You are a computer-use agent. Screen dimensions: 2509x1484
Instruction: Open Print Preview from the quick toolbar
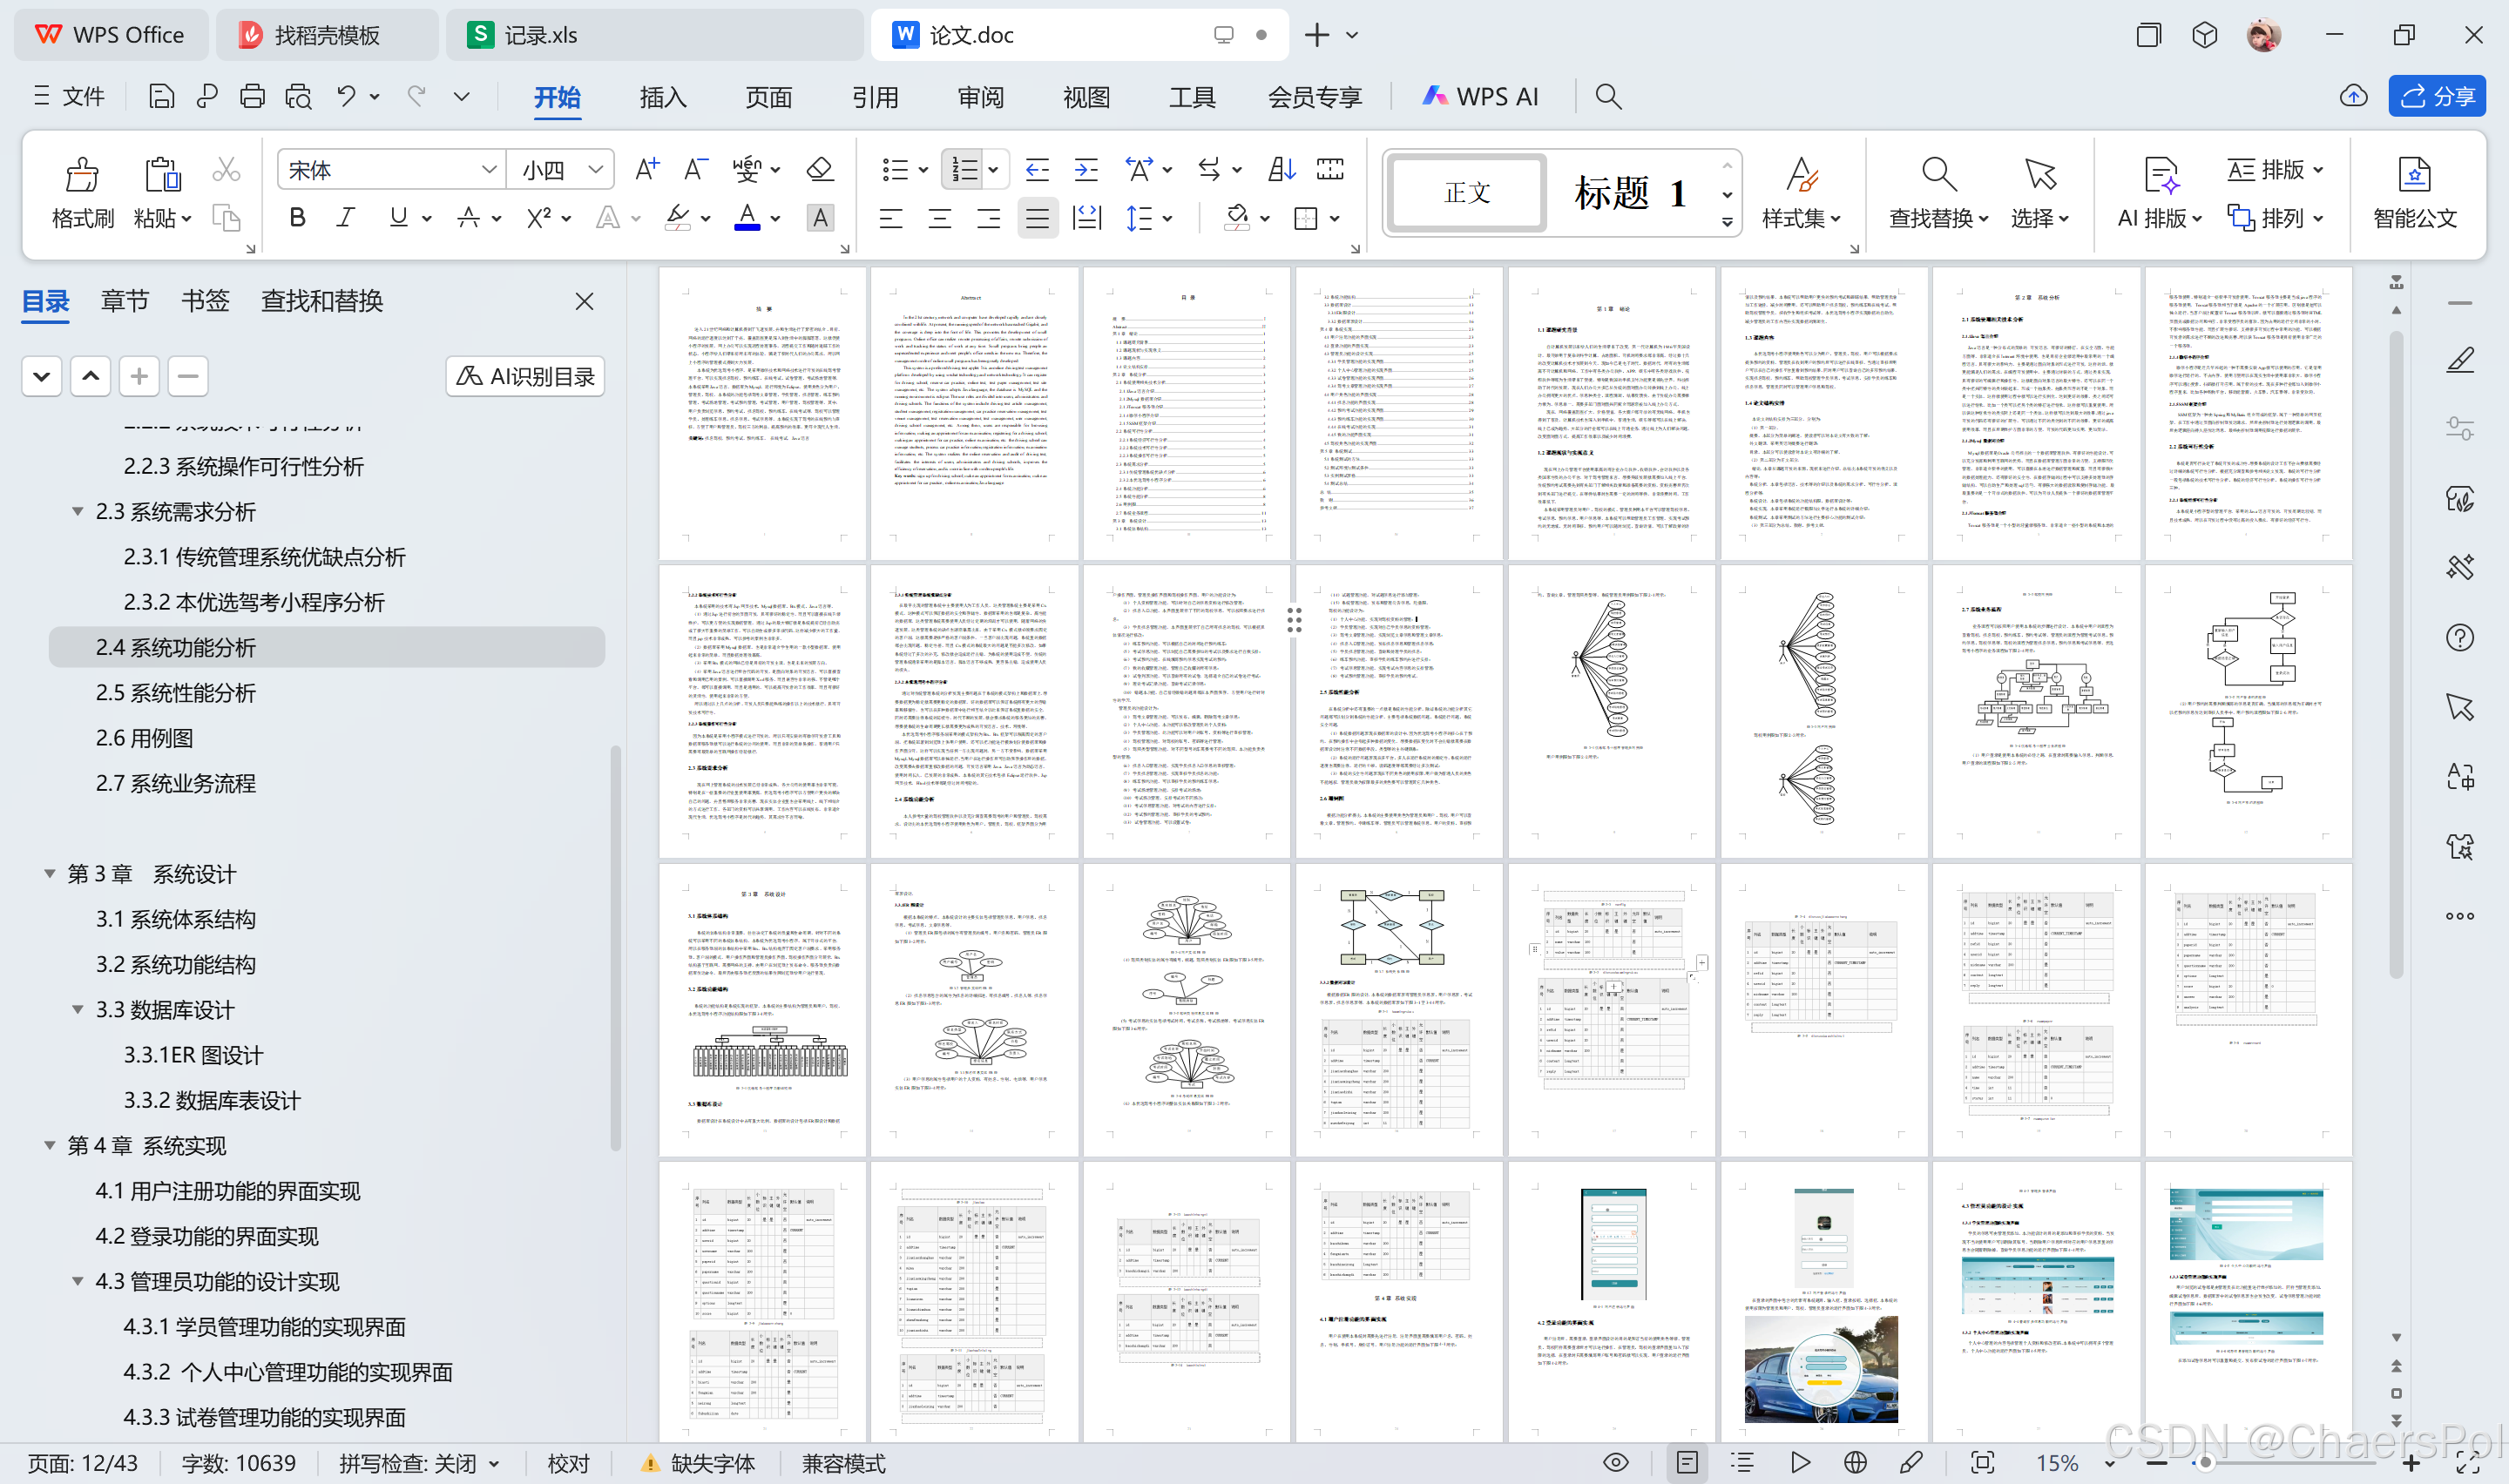click(x=299, y=97)
